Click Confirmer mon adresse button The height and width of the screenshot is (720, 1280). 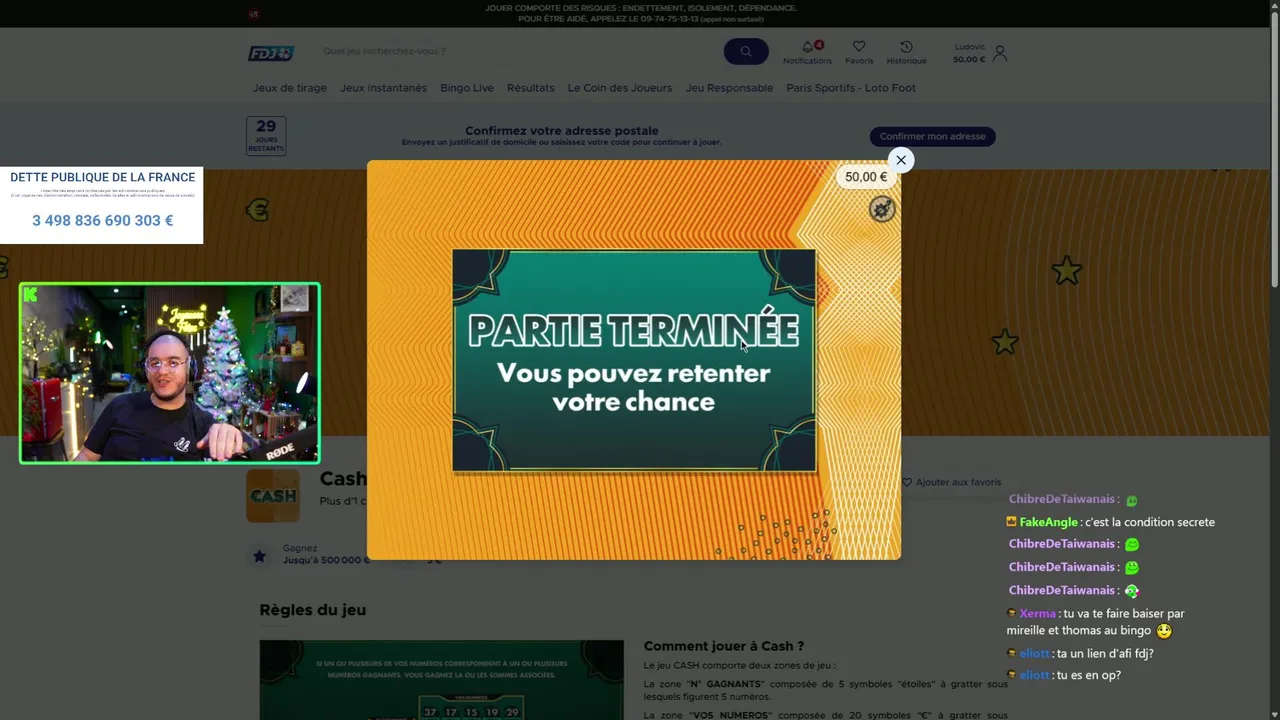pos(932,136)
